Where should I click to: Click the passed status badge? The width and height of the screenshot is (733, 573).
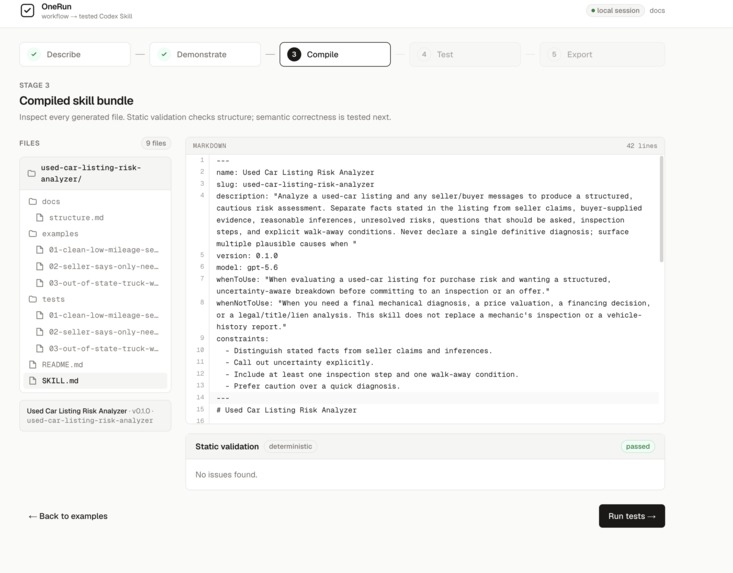tap(638, 446)
